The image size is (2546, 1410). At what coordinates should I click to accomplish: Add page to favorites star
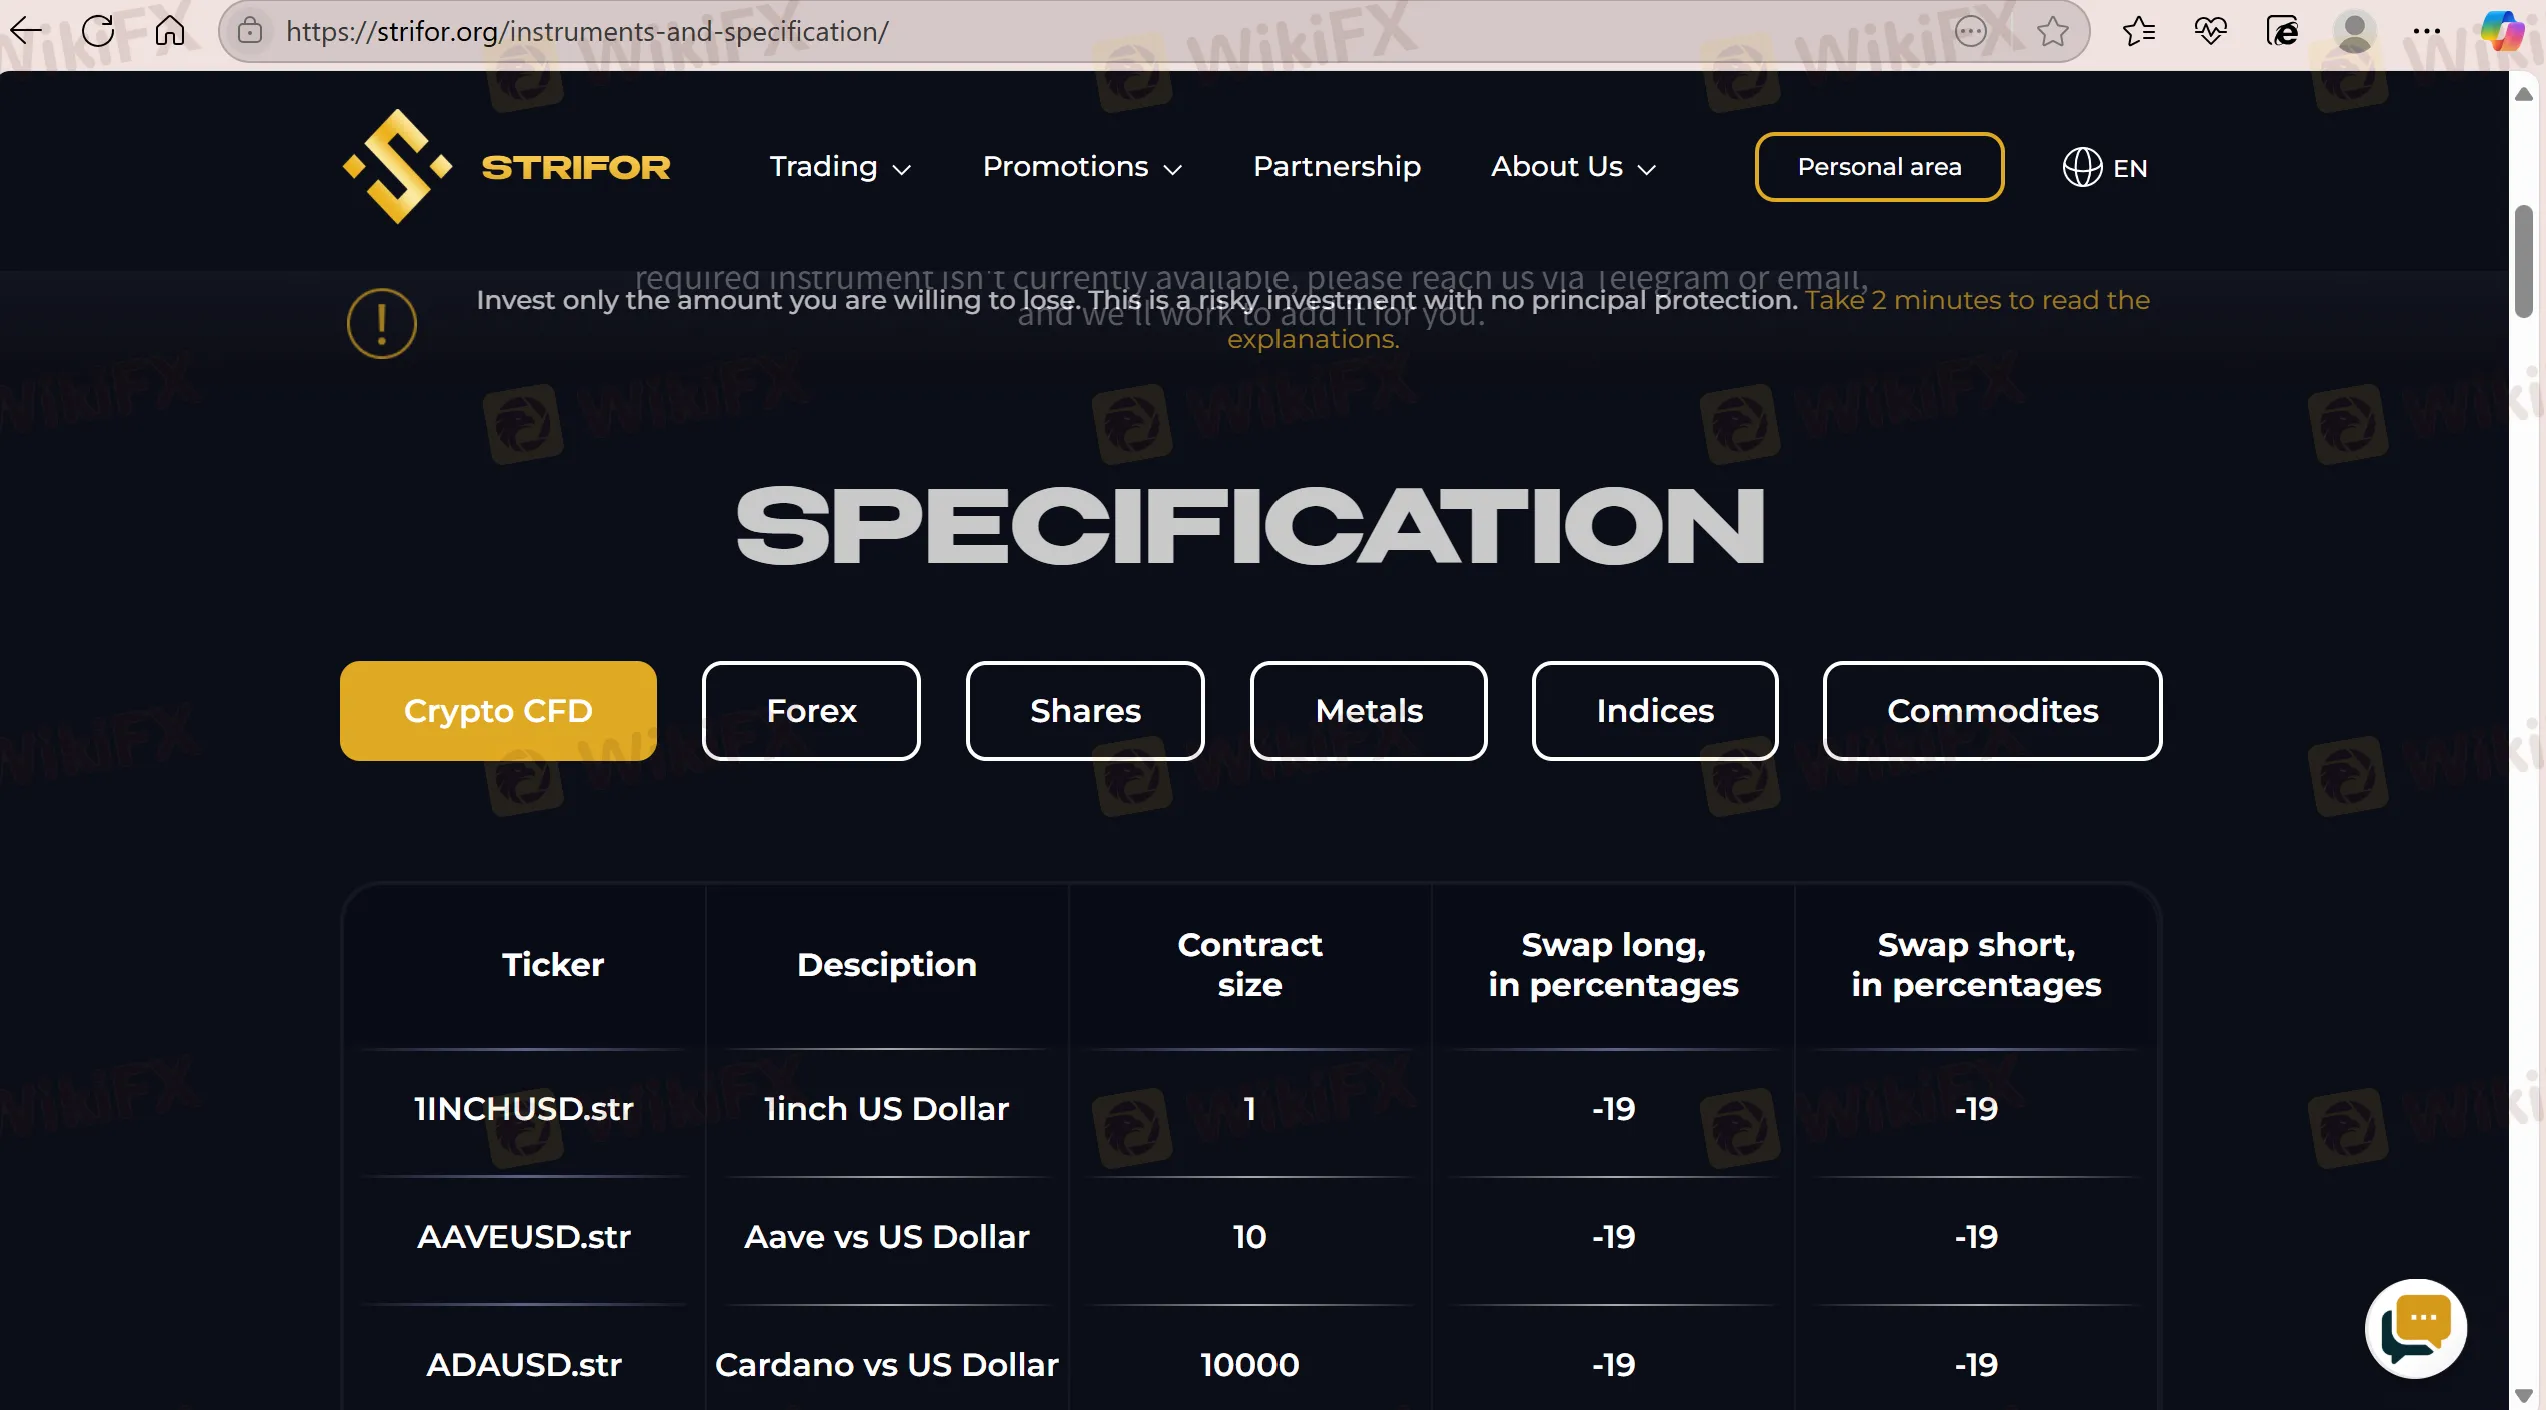click(2053, 31)
